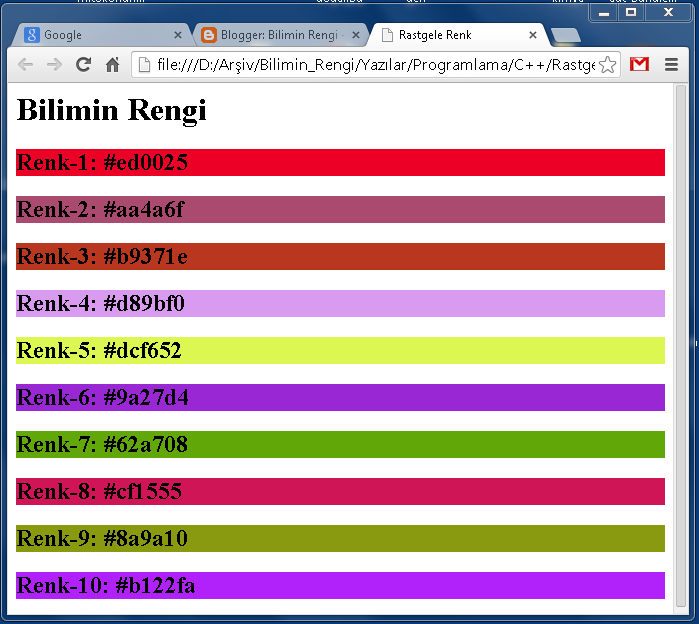The image size is (699, 624).
Task: Select the Rastgele Renk tab
Action: (x=459, y=35)
